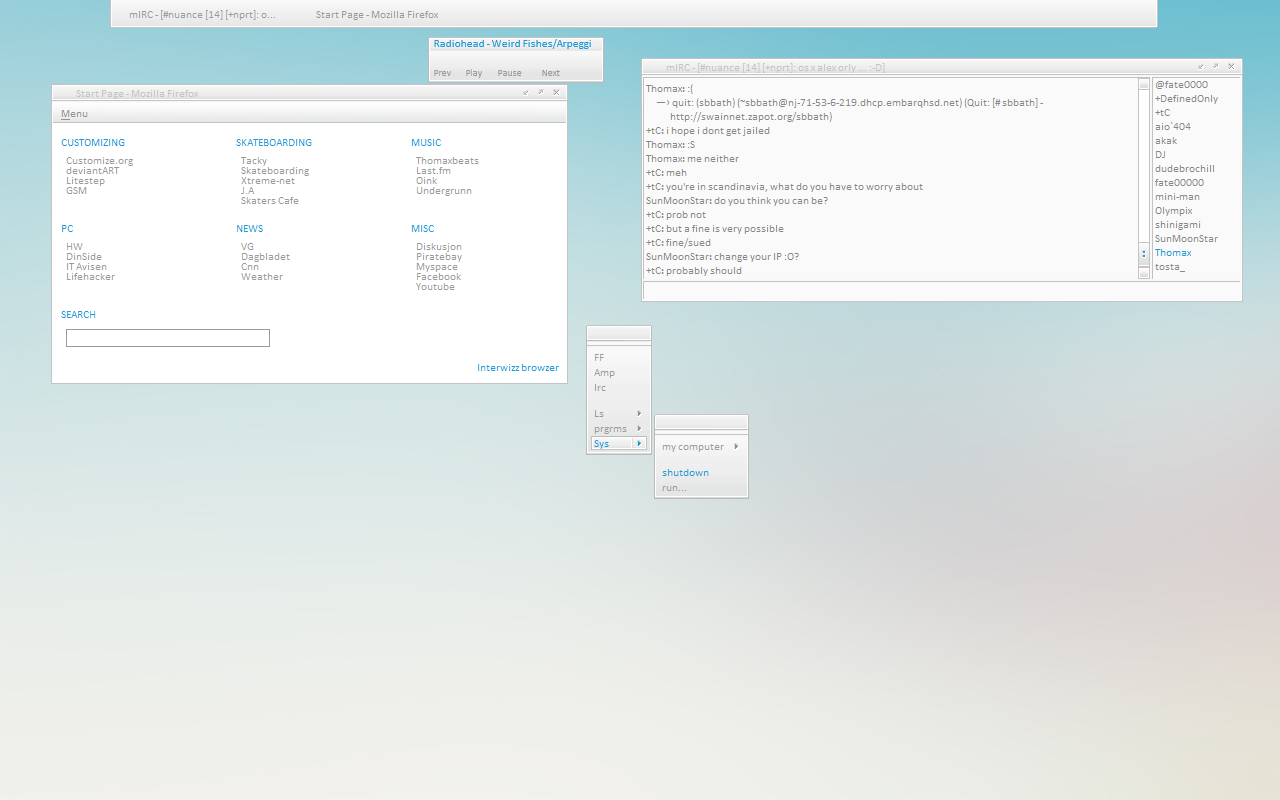The width and height of the screenshot is (1280, 800).
Task: Open the Thomaxbeats link
Action: pos(447,161)
